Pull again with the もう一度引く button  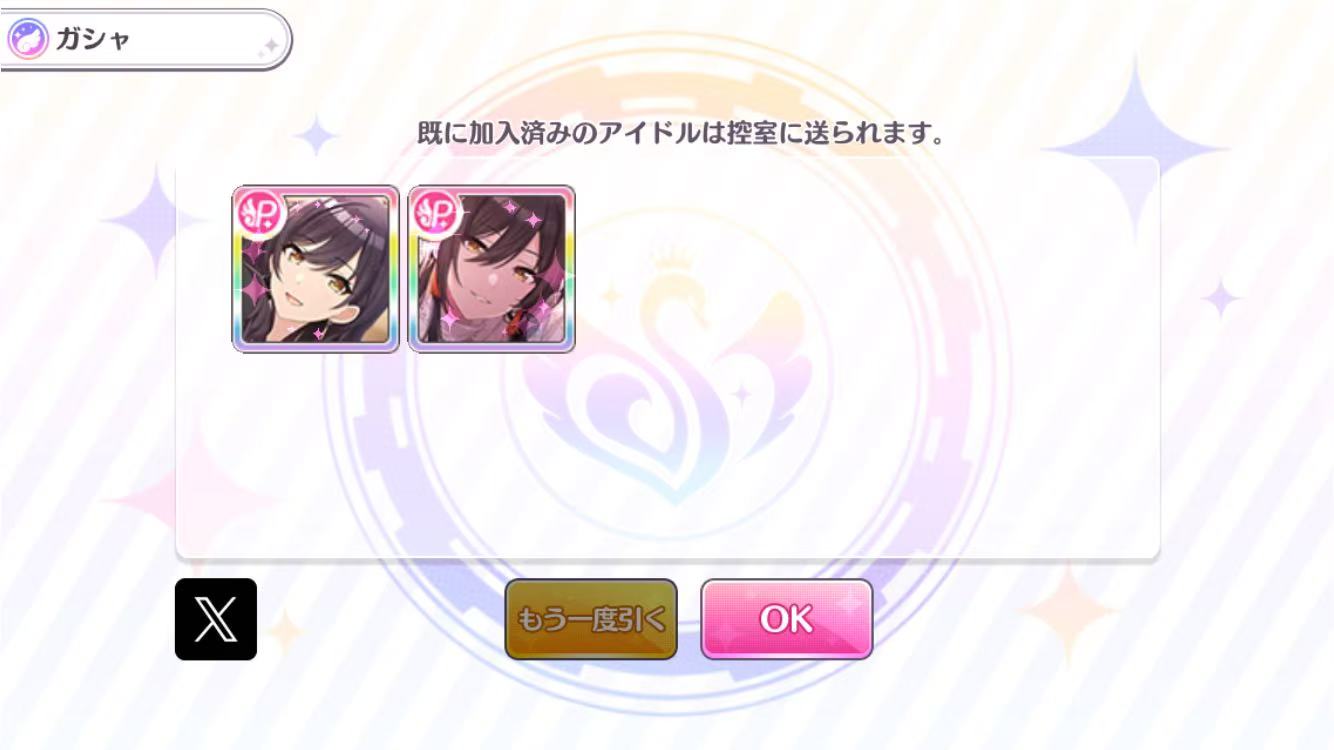coord(591,619)
